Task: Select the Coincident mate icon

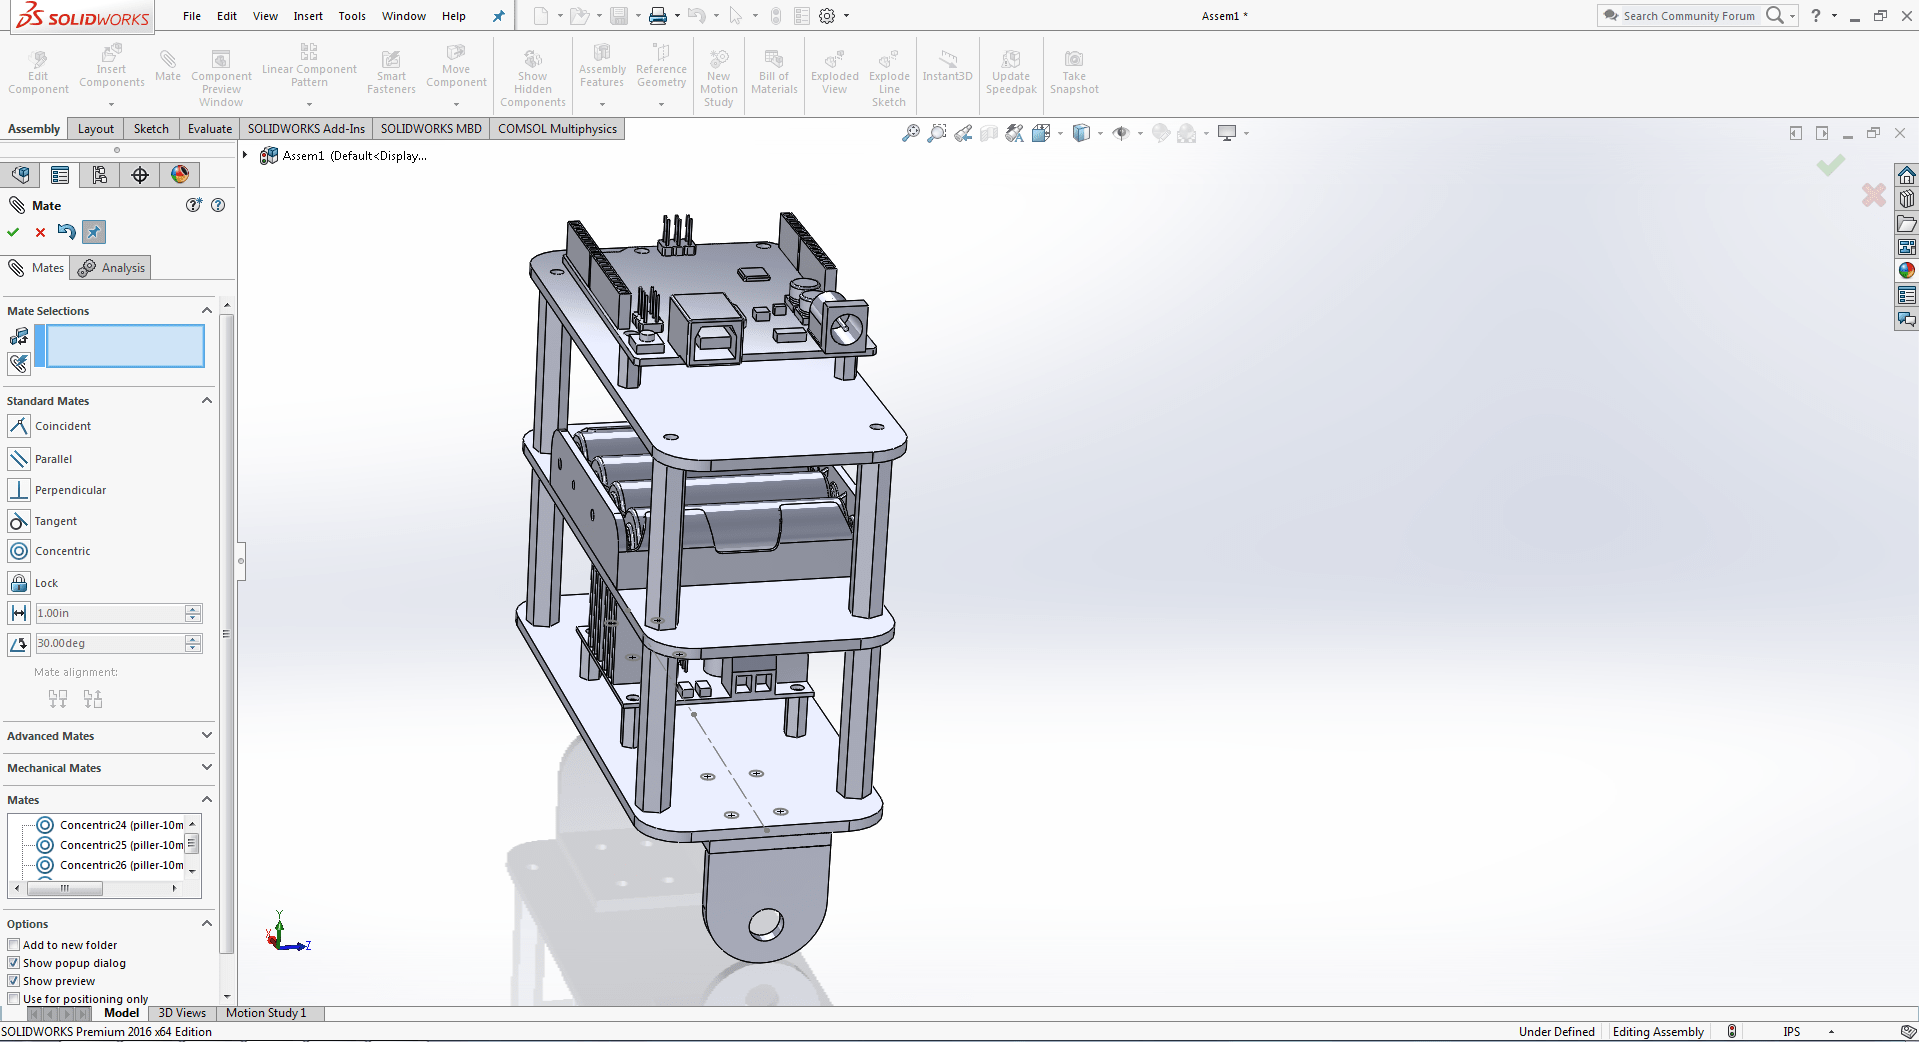Action: pyautogui.click(x=19, y=426)
